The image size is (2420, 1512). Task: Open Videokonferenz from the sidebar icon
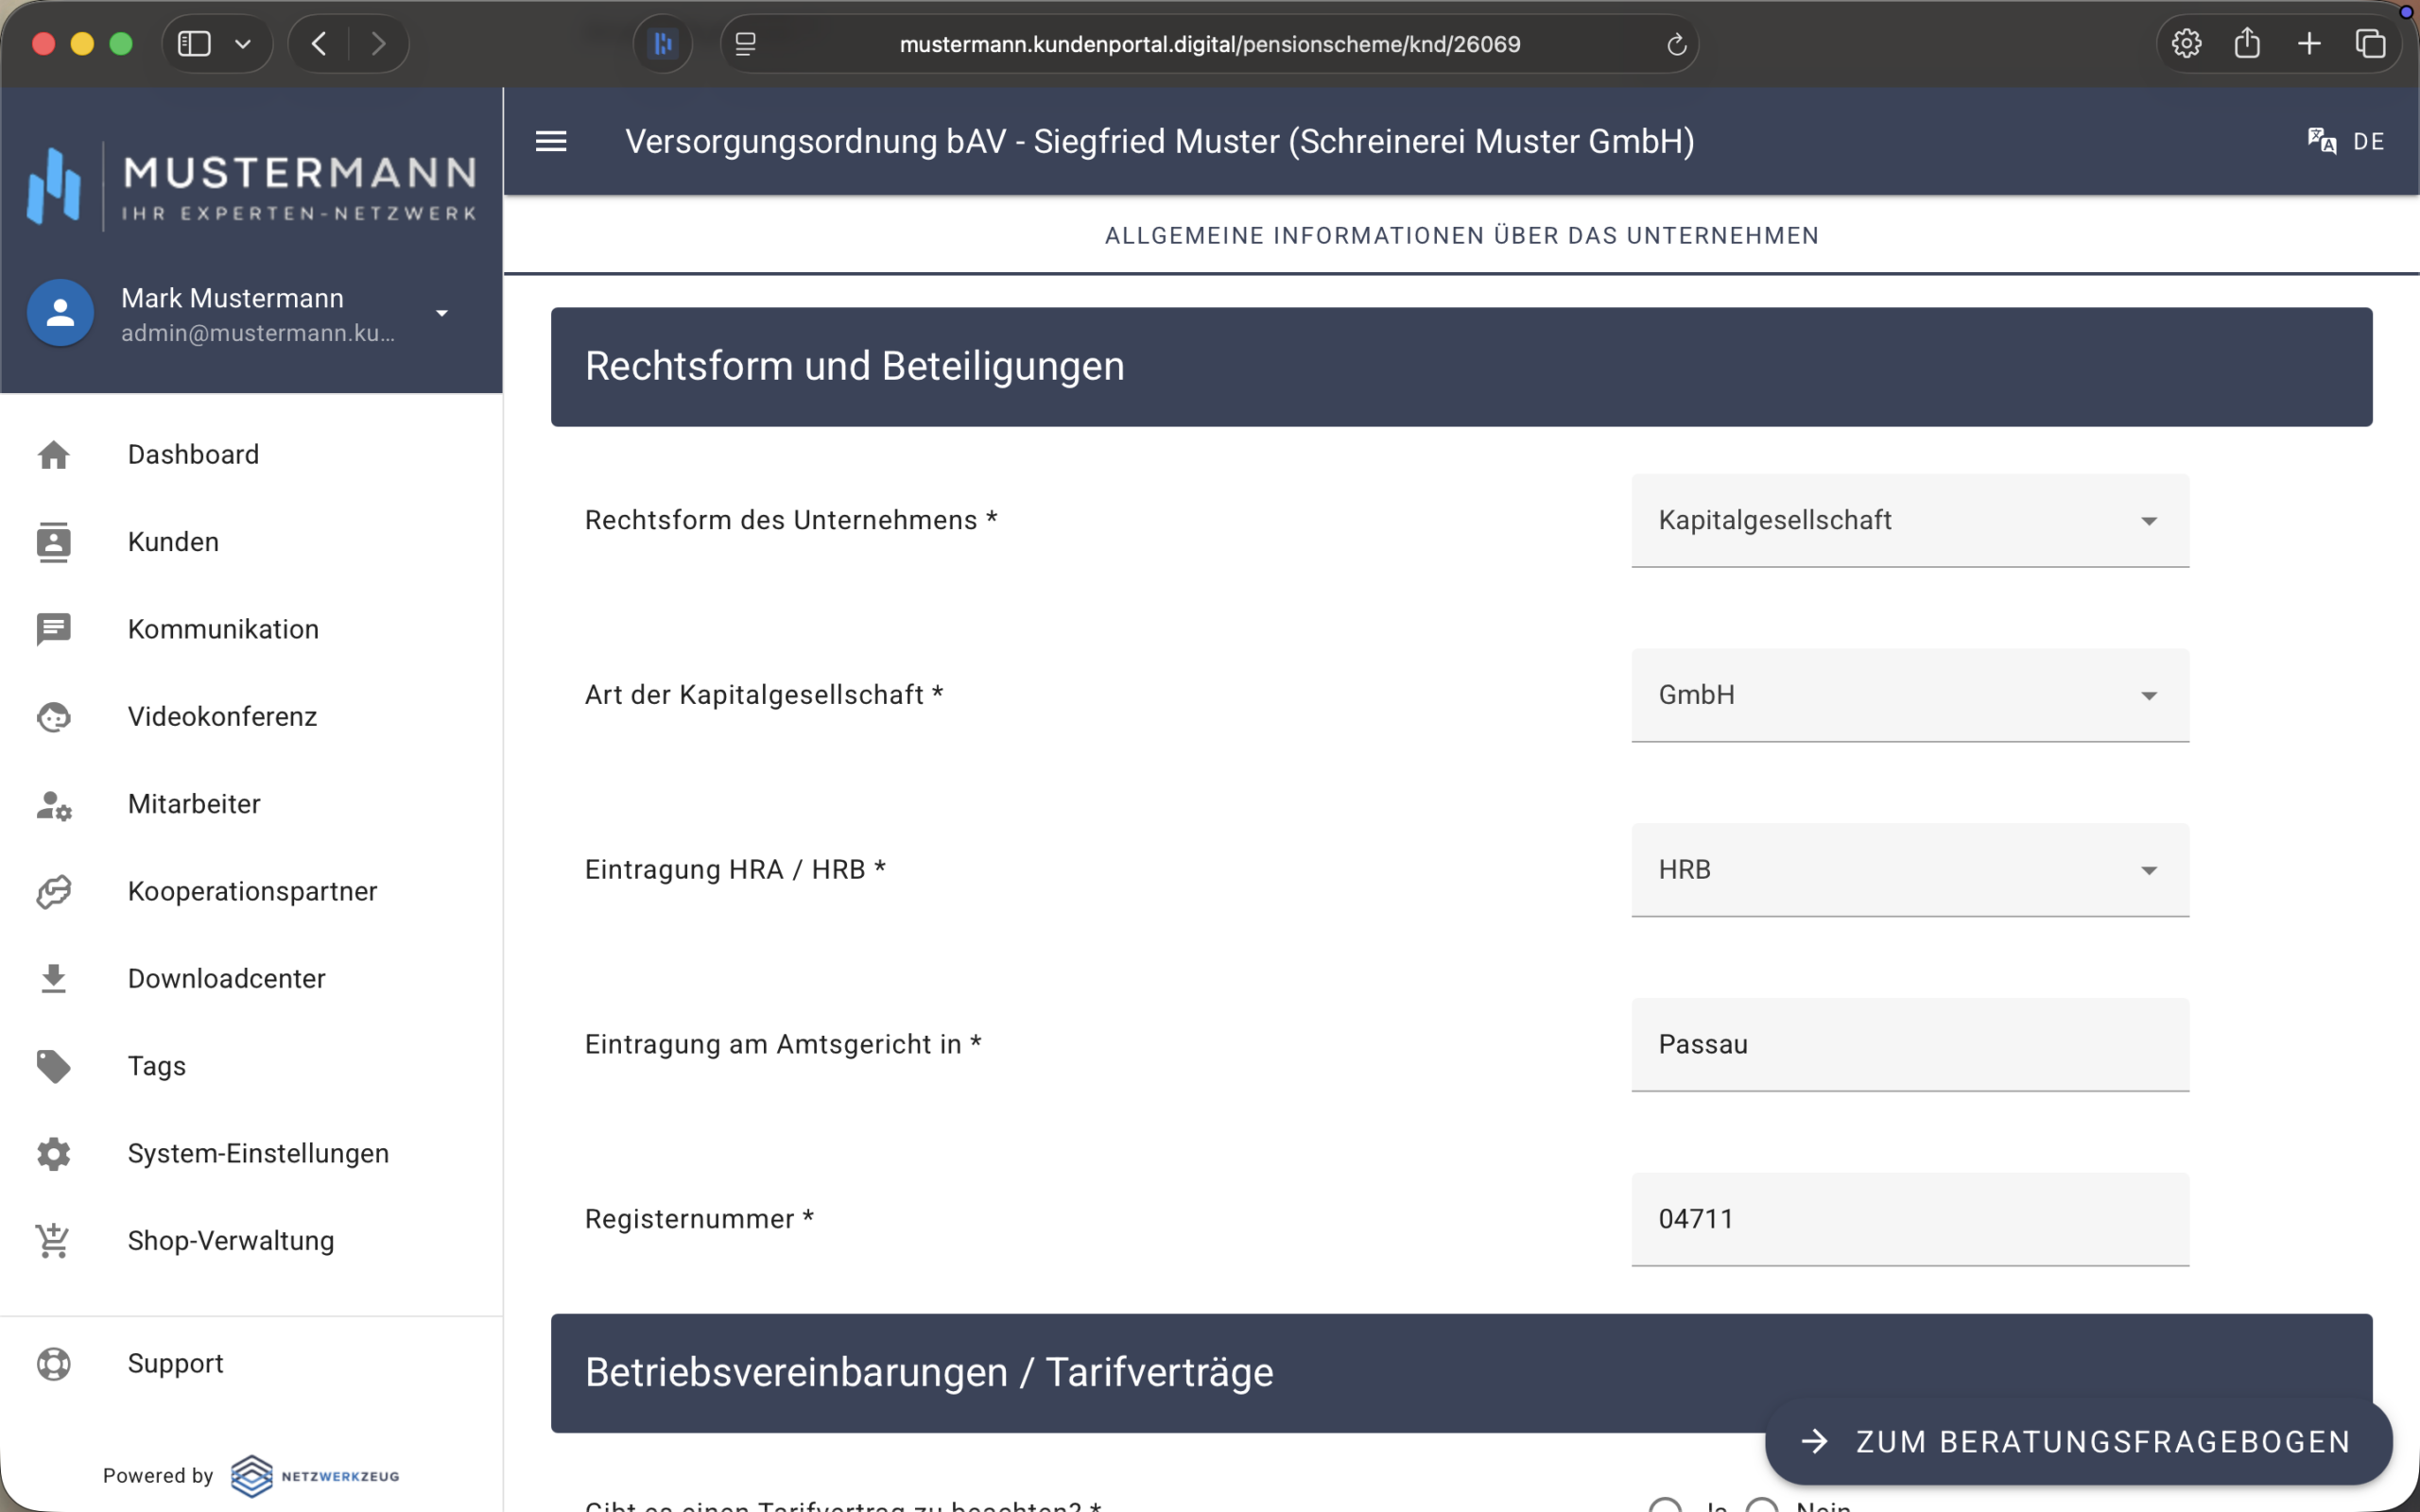[54, 717]
